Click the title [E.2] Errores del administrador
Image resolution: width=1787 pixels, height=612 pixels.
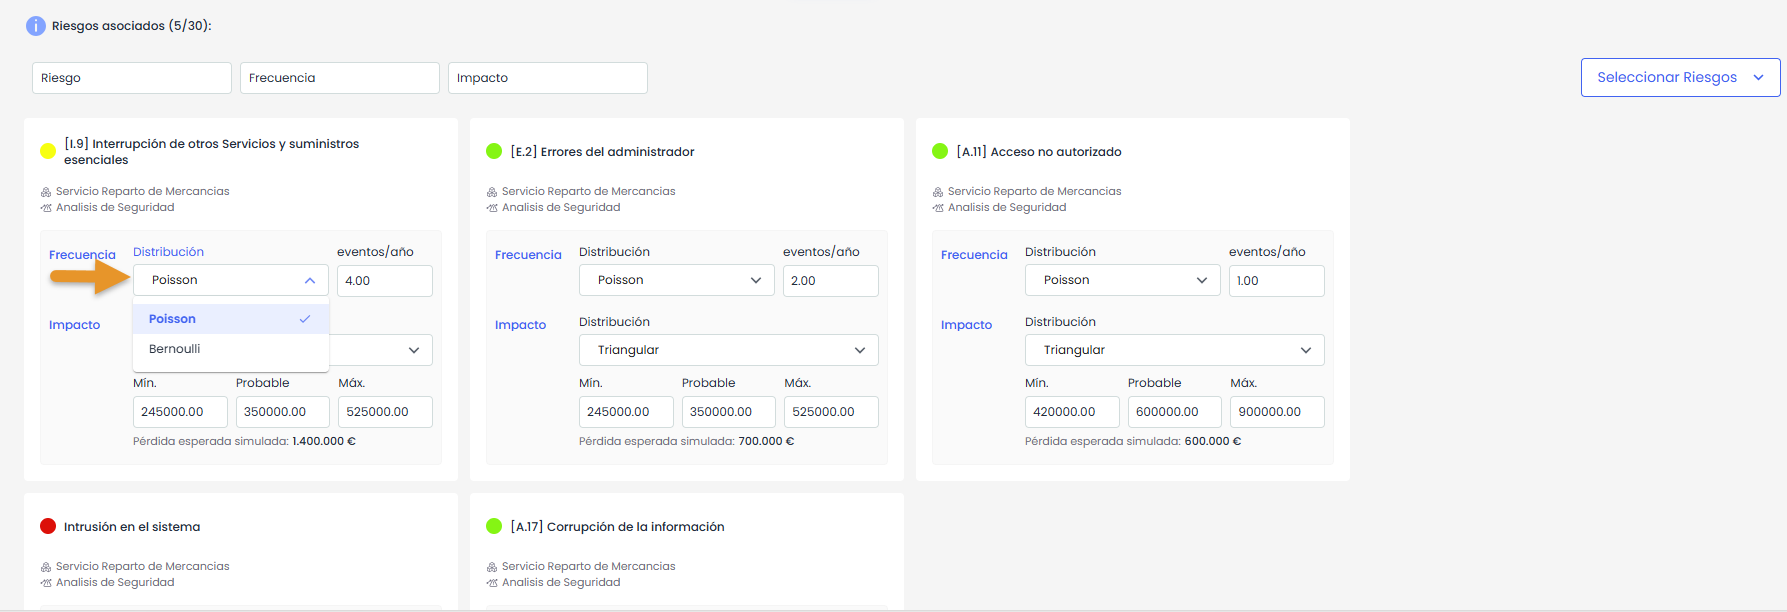coord(602,152)
